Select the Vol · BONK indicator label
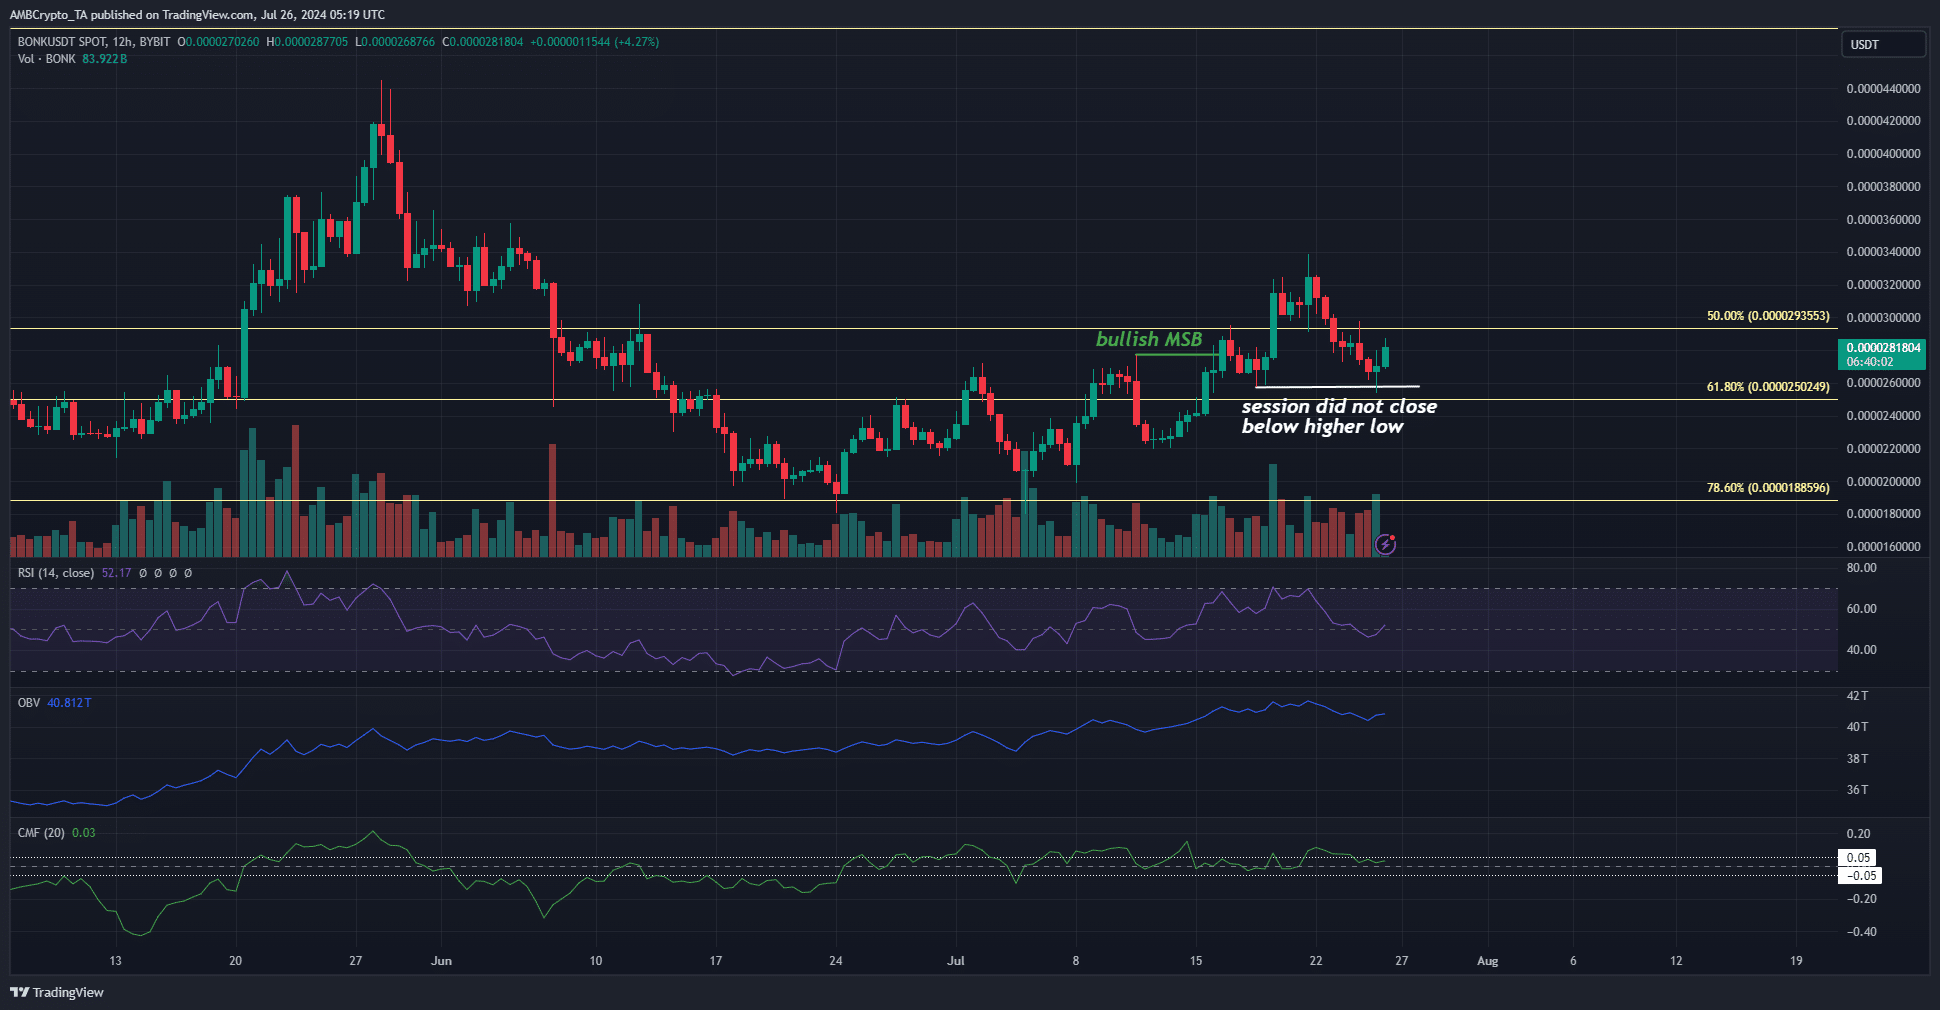 coord(46,59)
